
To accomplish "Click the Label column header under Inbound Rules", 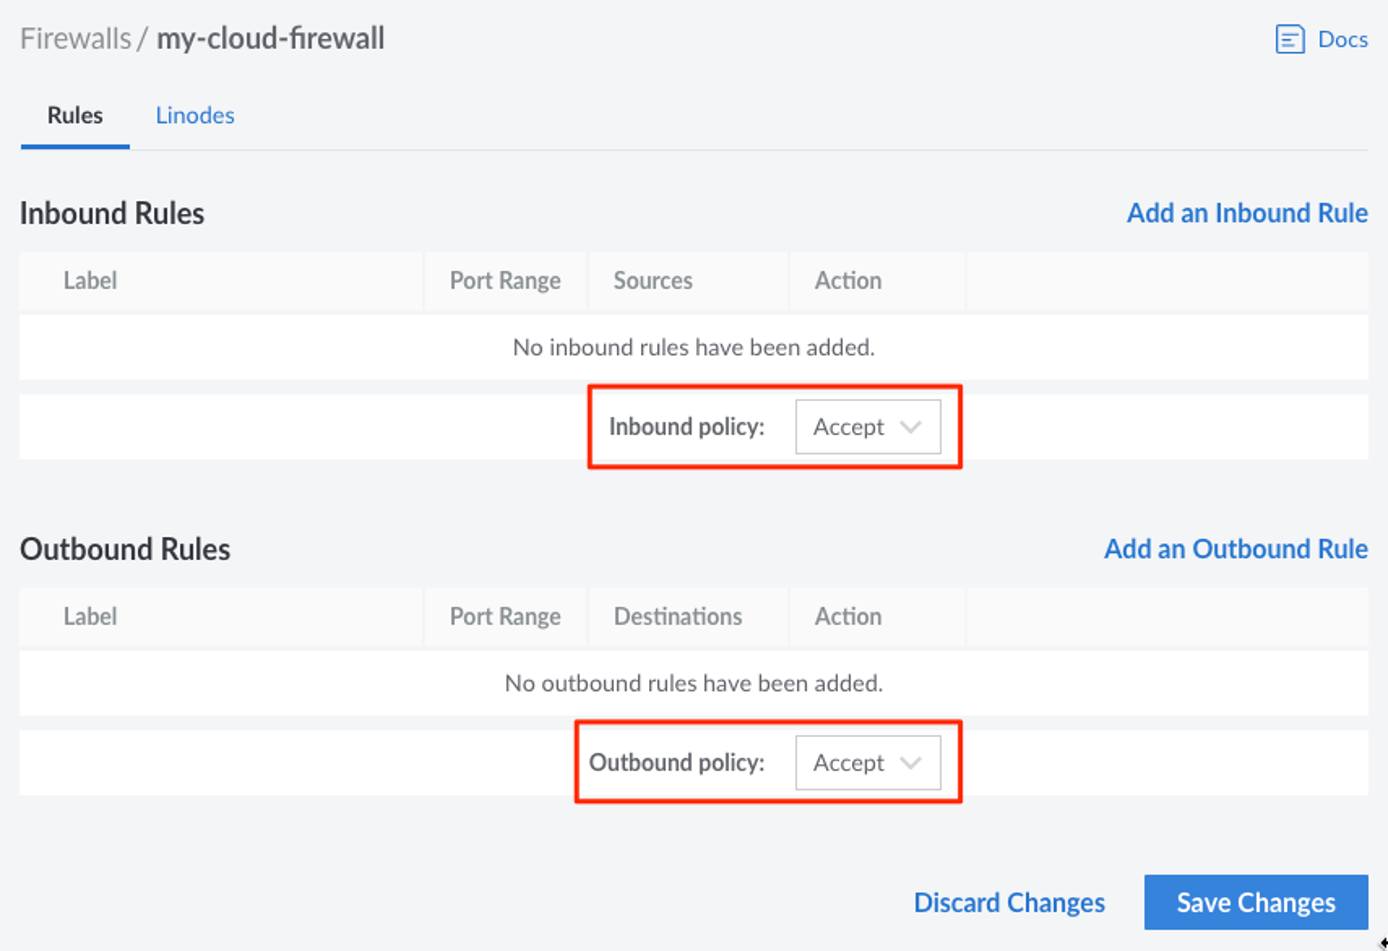I will pyautogui.click(x=90, y=281).
